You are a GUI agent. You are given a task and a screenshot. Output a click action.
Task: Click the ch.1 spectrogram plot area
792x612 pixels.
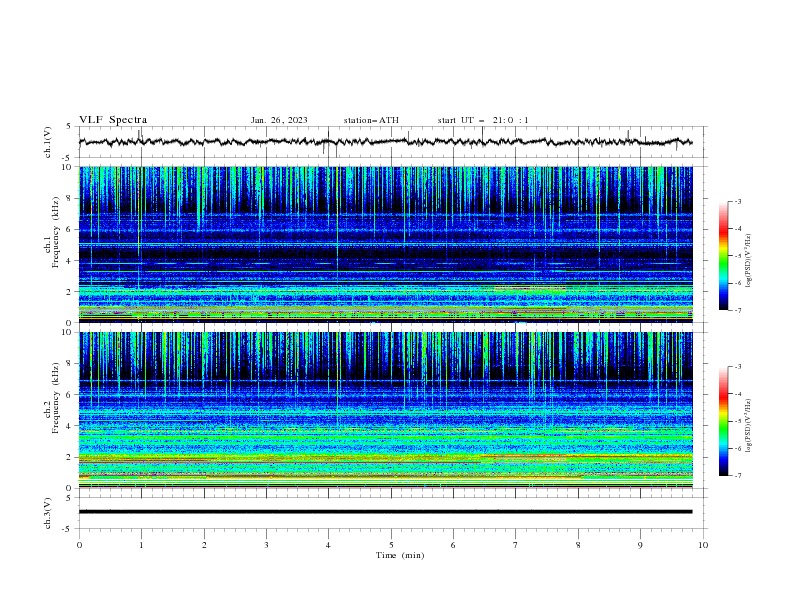click(x=385, y=244)
